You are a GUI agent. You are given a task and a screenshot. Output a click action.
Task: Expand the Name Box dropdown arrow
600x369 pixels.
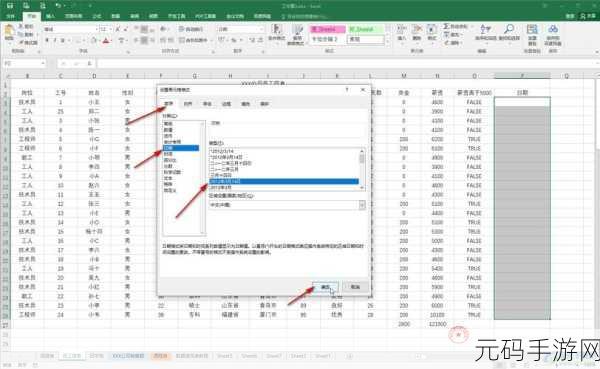click(43, 64)
